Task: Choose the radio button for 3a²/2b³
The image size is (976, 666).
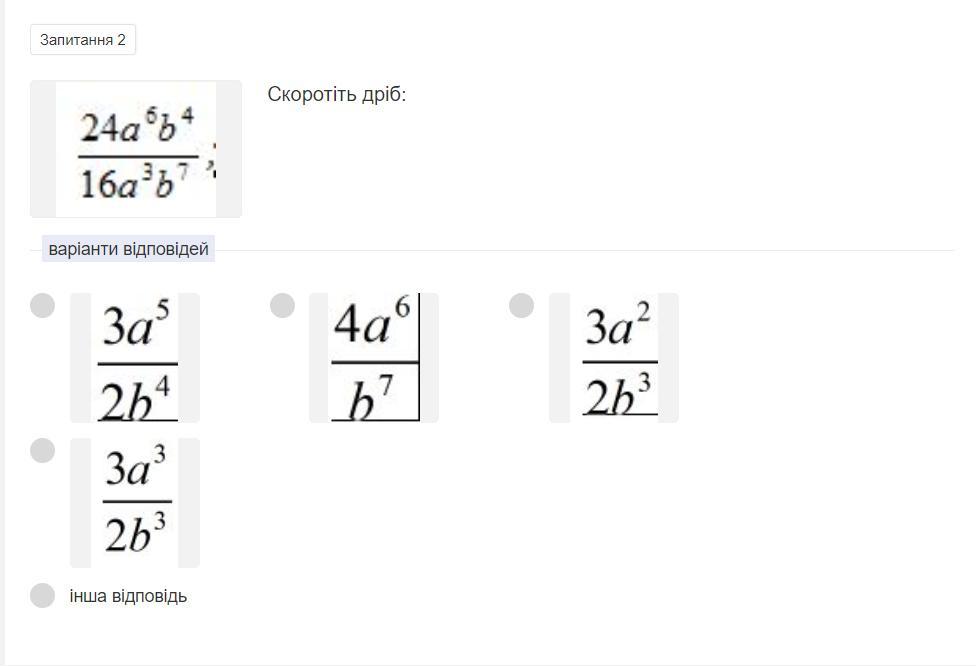Action: click(x=522, y=306)
